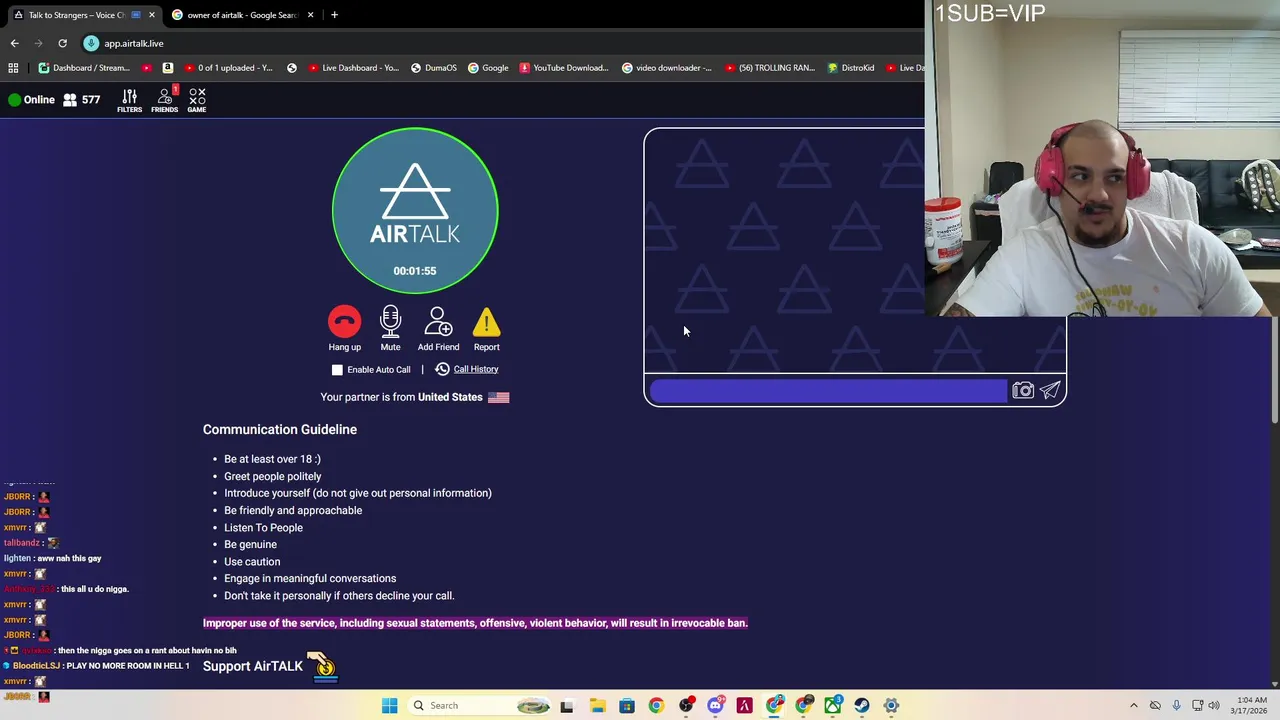1280x720 pixels.
Task: Open the DistroKid bookmark
Action: coord(851,68)
